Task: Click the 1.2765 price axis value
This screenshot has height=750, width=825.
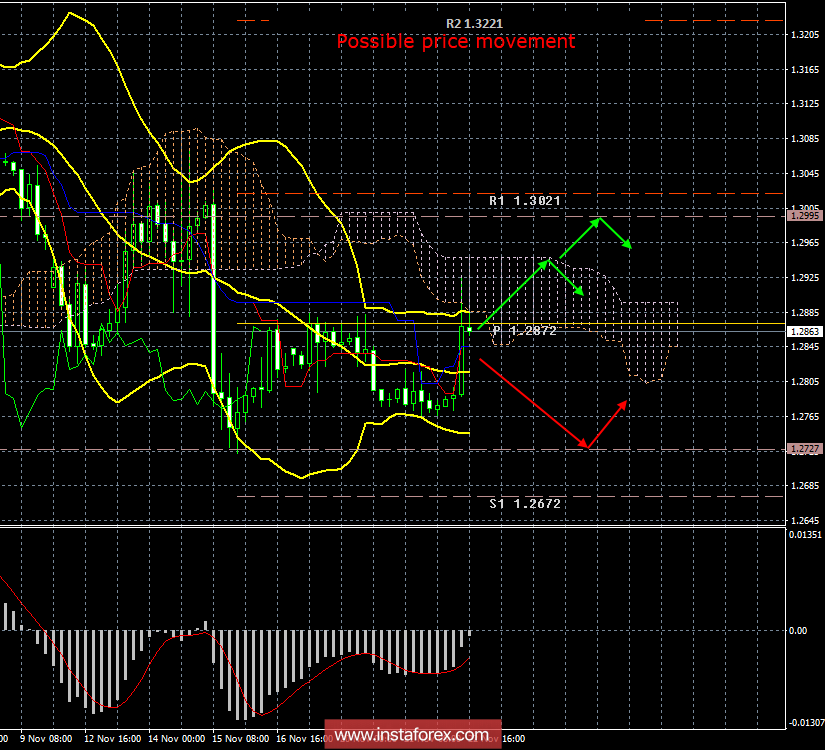Action: click(x=805, y=416)
